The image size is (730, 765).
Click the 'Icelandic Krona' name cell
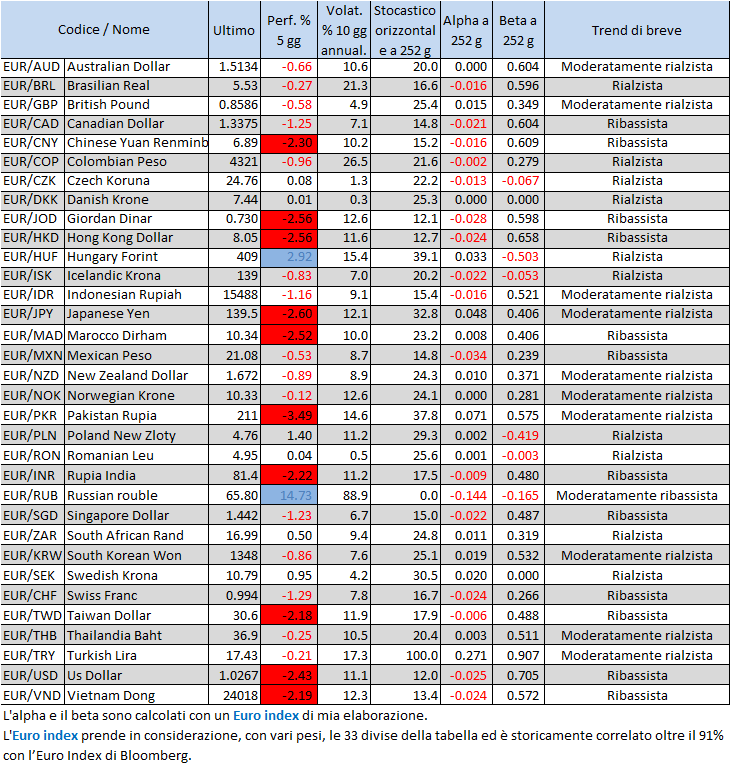pos(137,276)
